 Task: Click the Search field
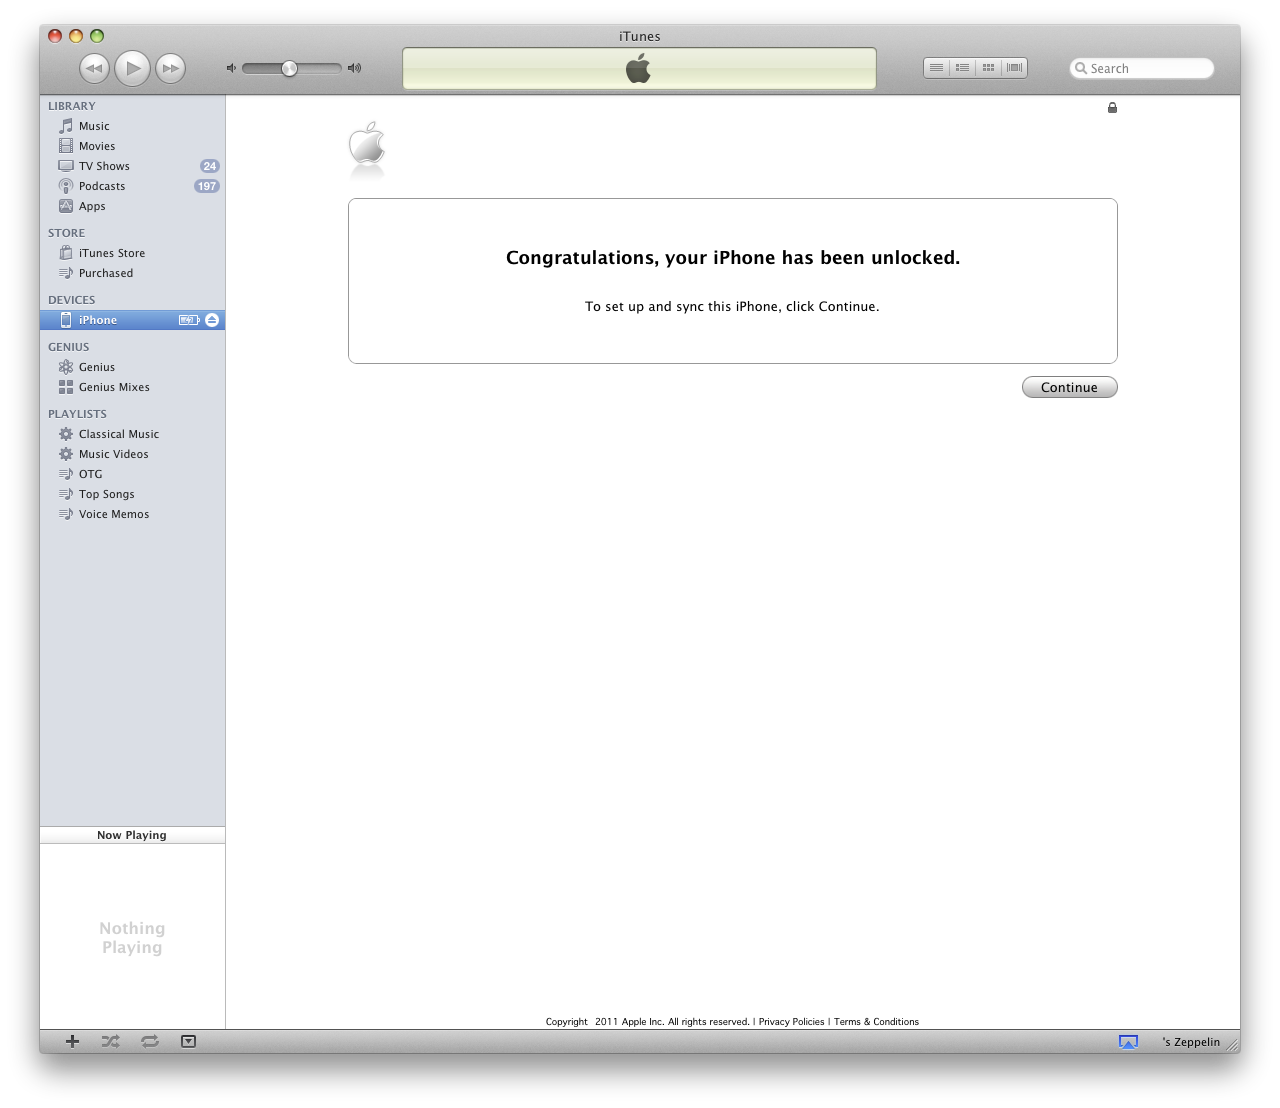[x=1142, y=68]
